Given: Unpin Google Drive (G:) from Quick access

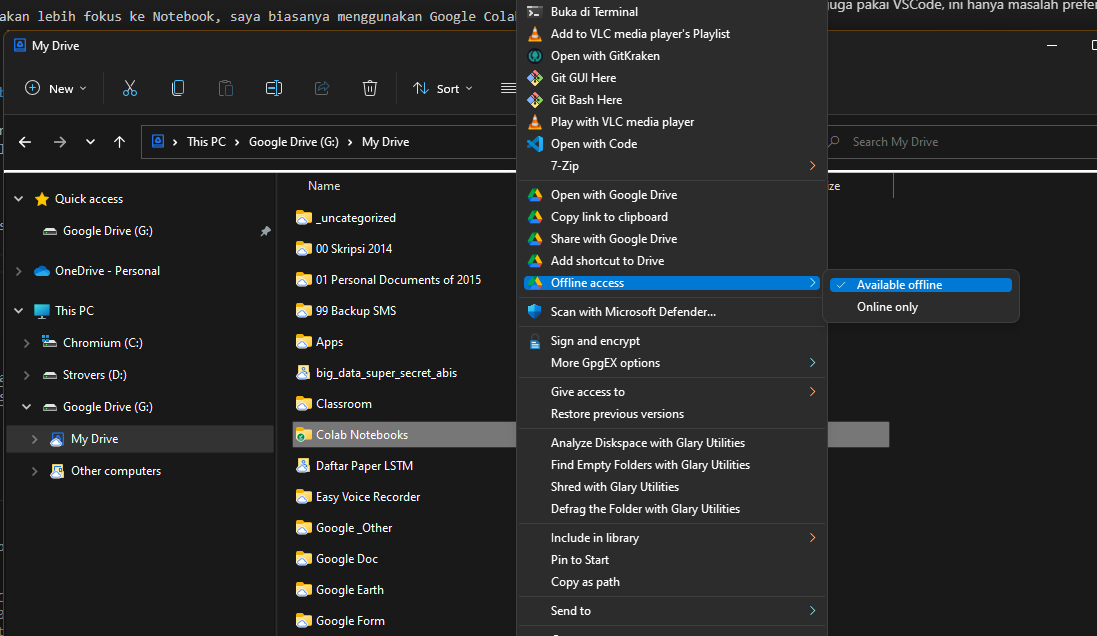Looking at the screenshot, I should [x=265, y=231].
